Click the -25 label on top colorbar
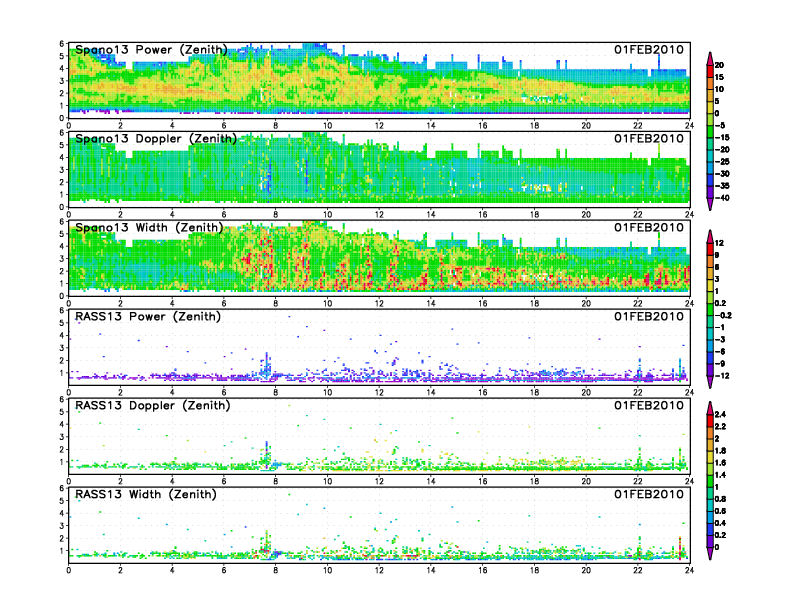This screenshot has width=792, height=612. pos(722,162)
